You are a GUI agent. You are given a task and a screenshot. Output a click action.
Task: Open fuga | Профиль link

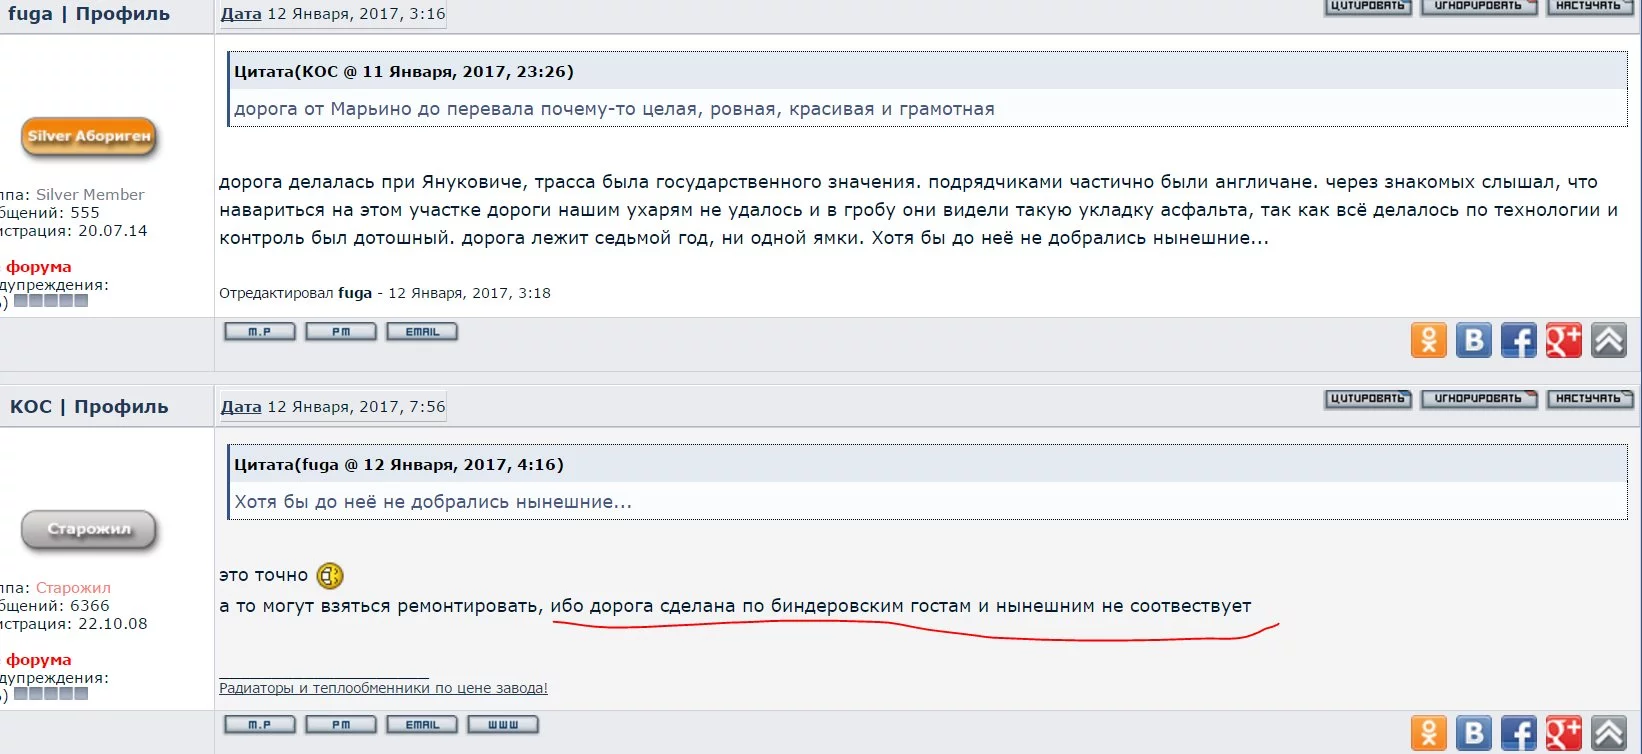coord(89,14)
